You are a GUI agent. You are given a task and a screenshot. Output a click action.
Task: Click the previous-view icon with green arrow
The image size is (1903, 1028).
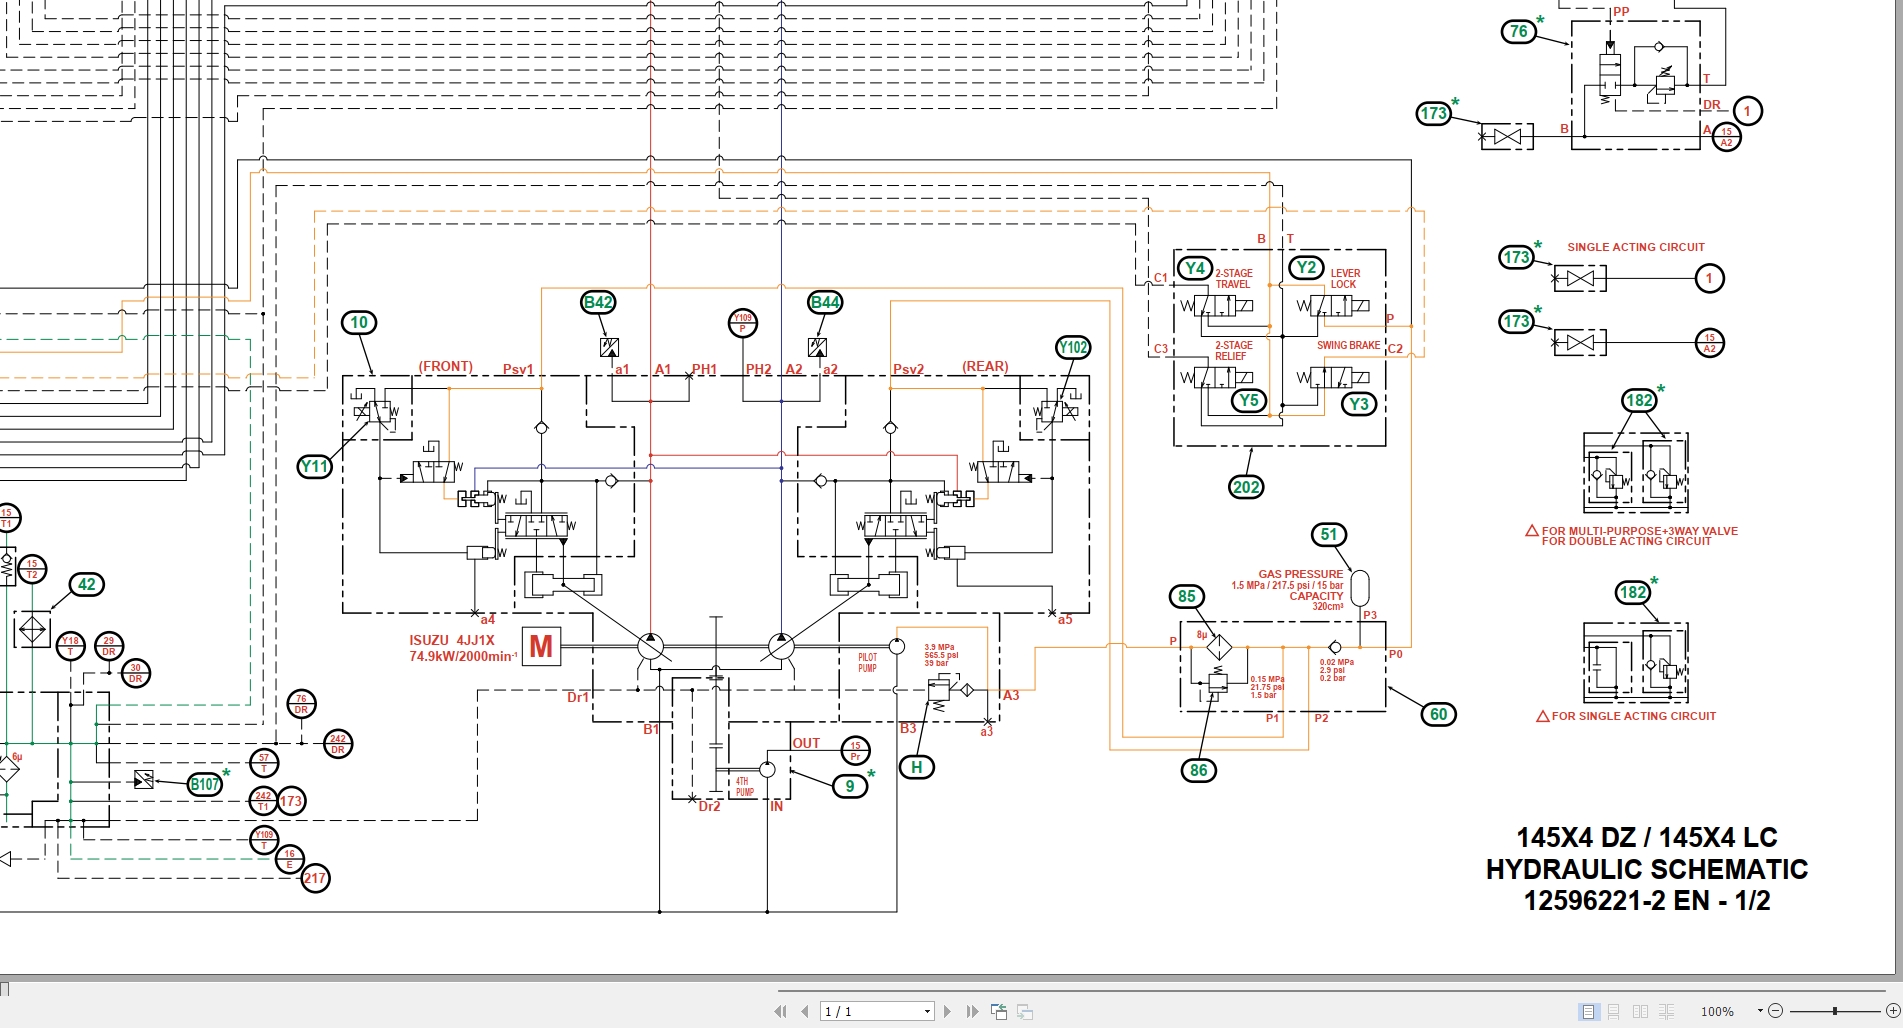click(x=999, y=1011)
